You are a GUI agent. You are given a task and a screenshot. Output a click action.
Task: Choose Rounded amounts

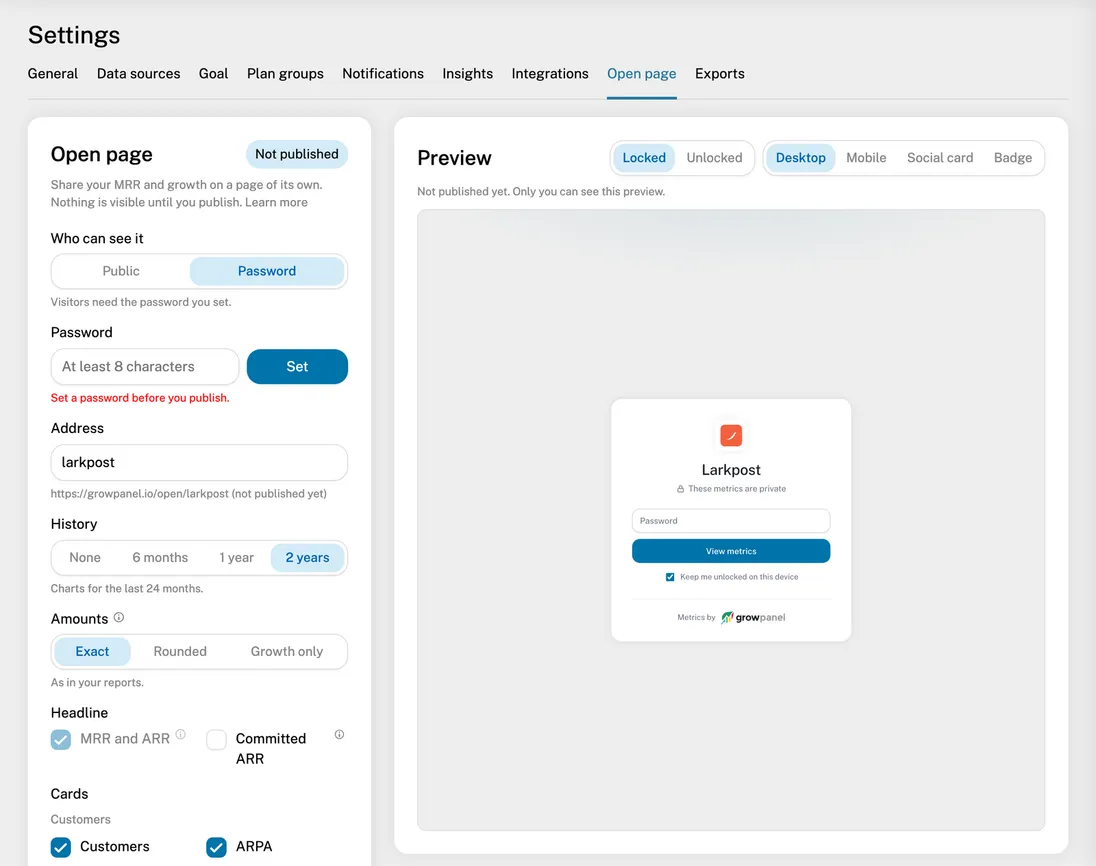click(180, 651)
